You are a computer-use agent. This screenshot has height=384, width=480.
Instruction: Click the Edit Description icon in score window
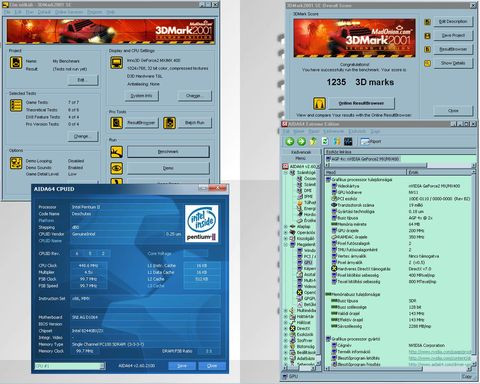coord(427,22)
